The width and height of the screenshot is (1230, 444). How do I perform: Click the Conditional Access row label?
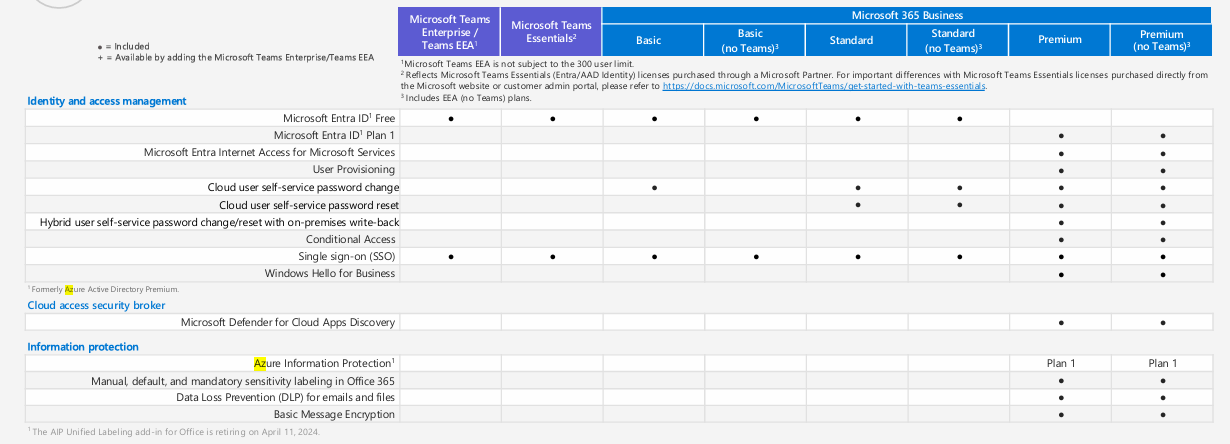351,239
